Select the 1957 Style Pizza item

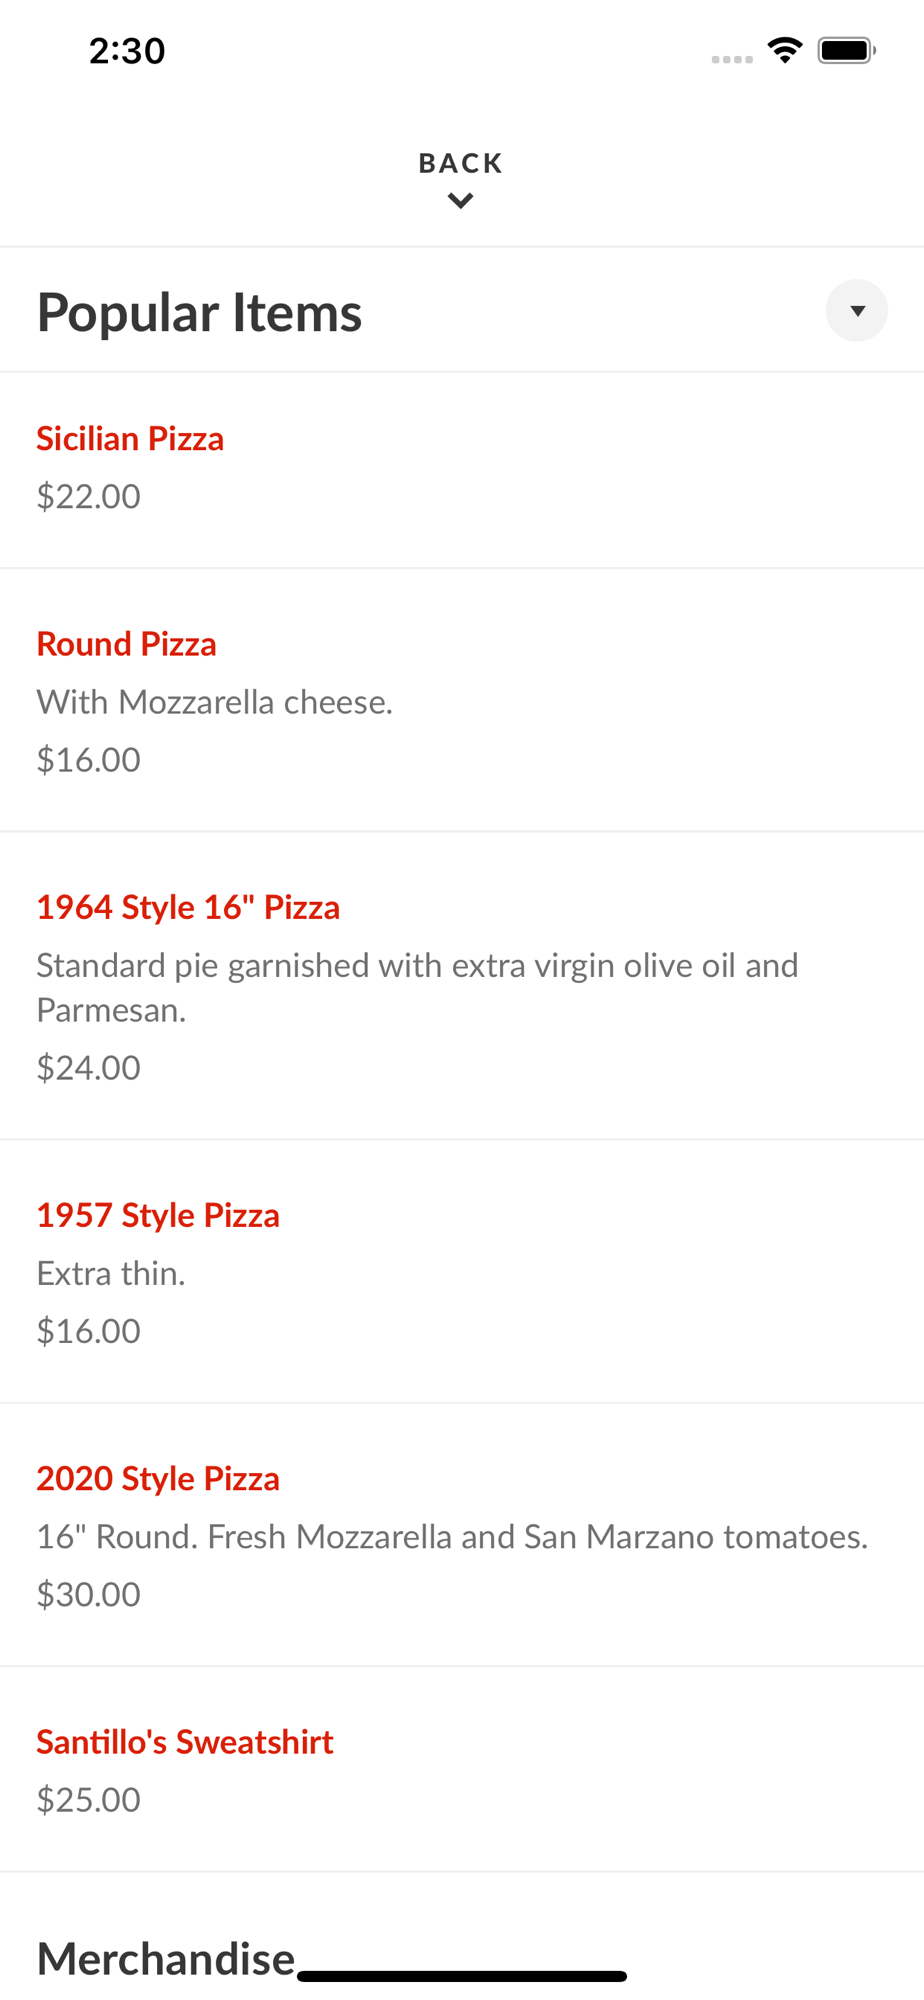click(158, 1215)
